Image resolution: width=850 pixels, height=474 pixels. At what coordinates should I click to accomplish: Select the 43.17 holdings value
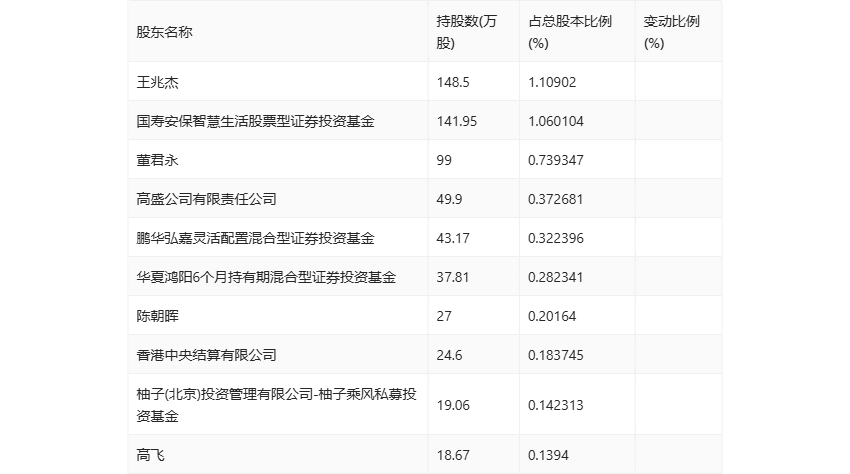click(x=453, y=239)
